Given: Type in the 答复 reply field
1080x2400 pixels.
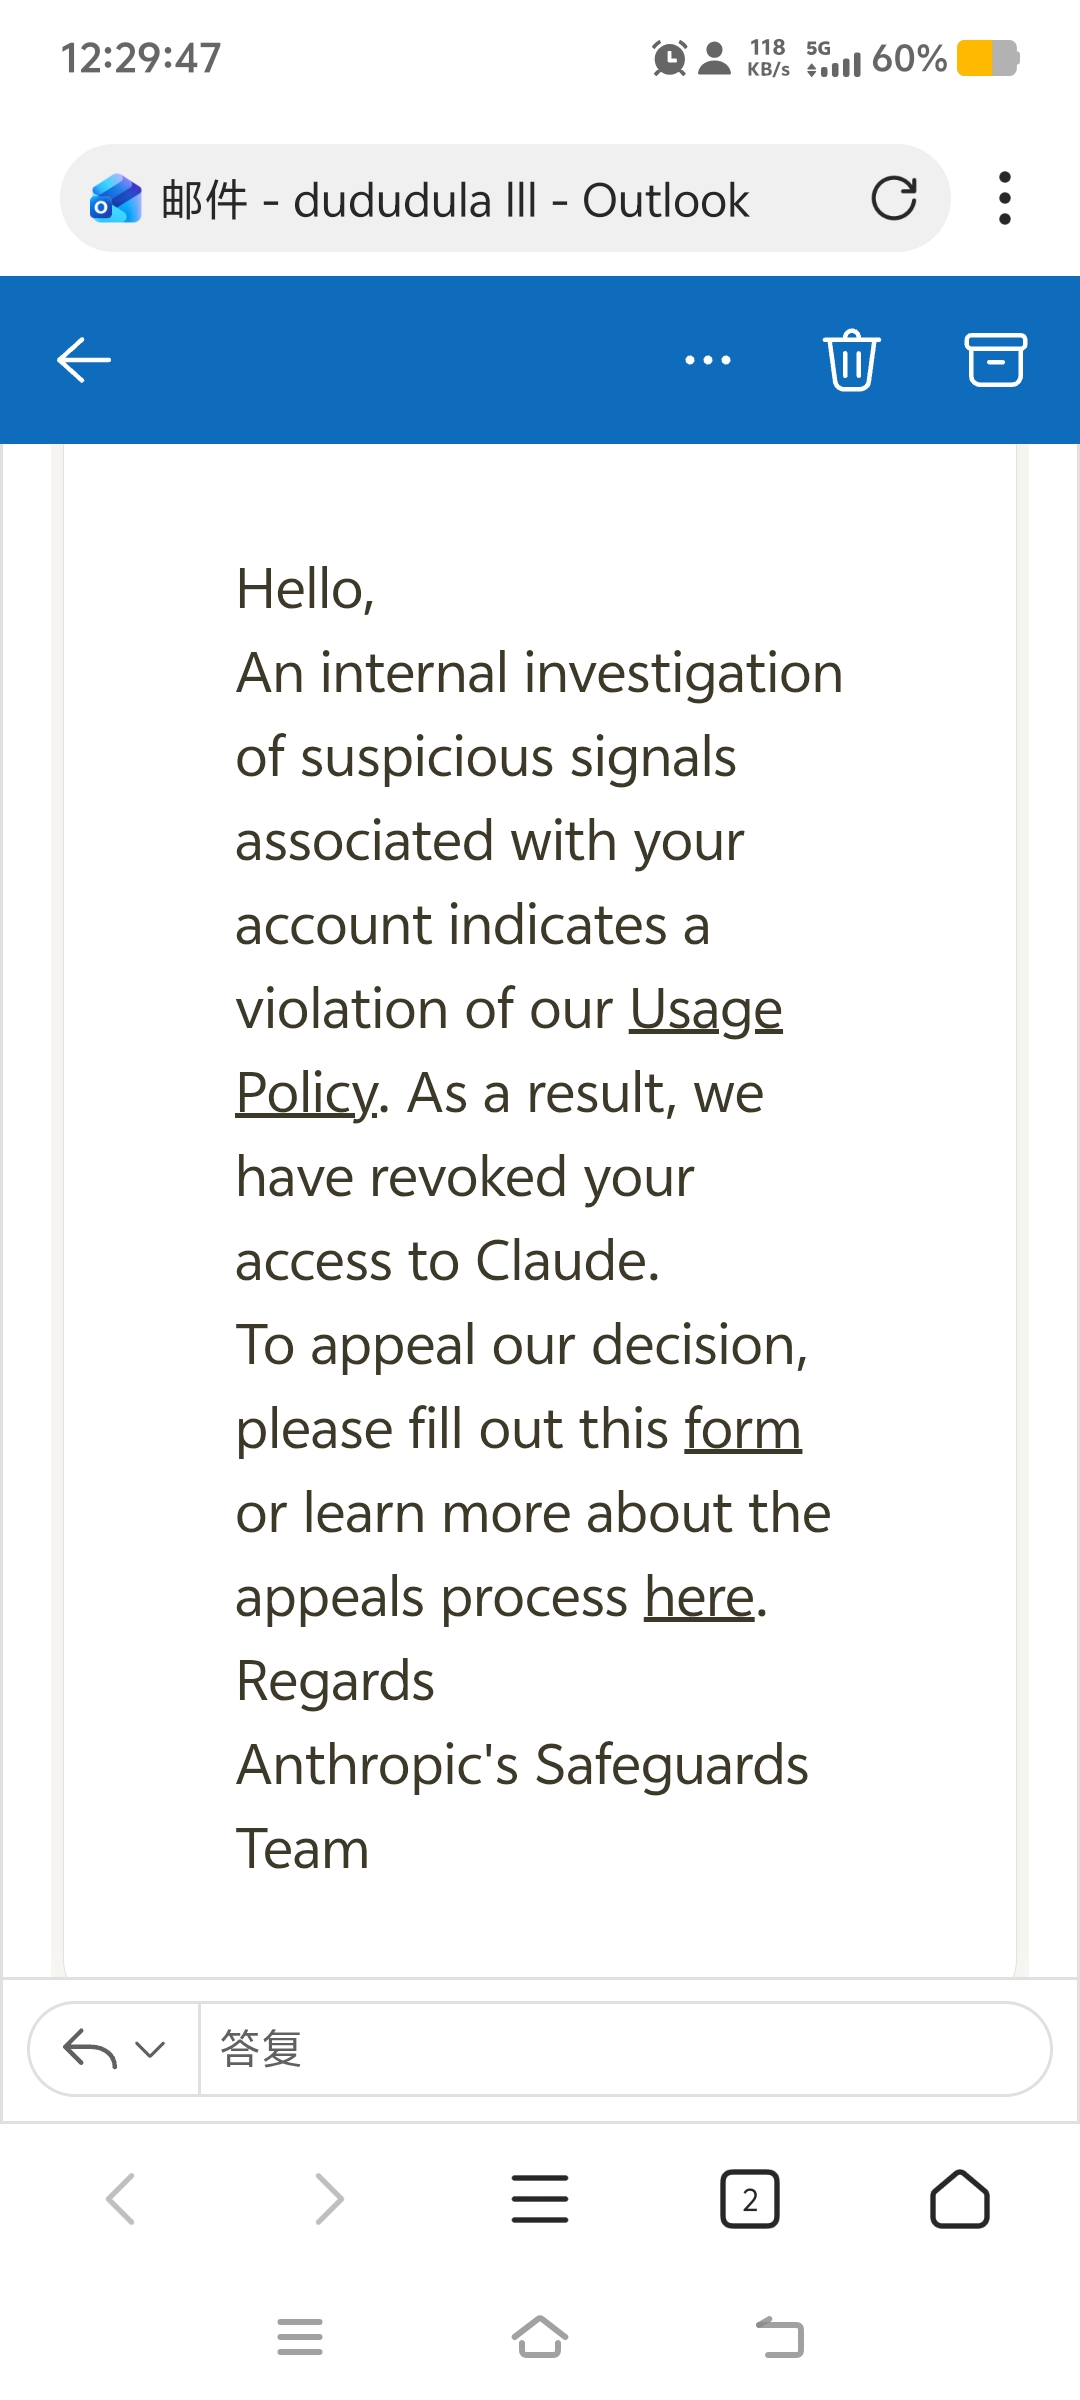Looking at the screenshot, I should pos(620,2049).
